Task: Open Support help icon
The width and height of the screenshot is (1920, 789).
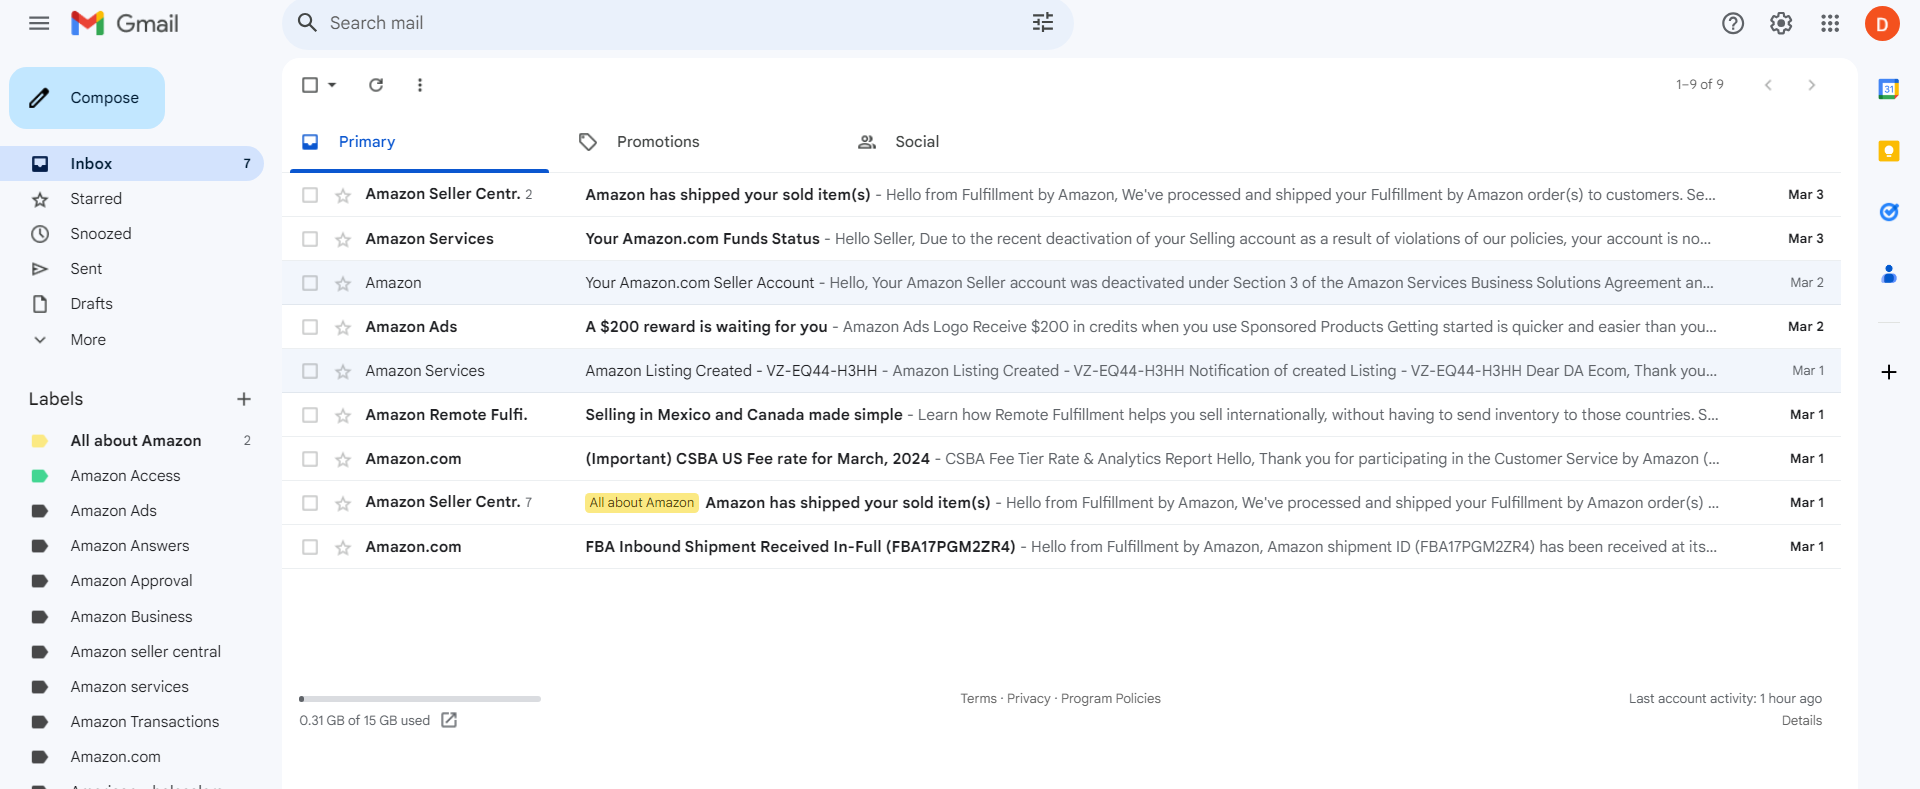Action: pos(1733,23)
